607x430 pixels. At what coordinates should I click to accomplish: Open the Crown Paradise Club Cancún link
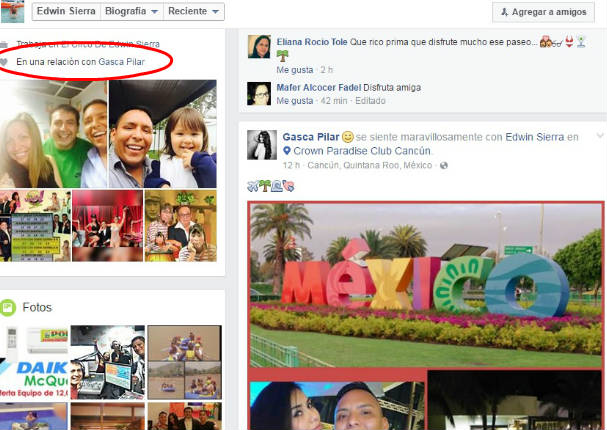(352, 151)
